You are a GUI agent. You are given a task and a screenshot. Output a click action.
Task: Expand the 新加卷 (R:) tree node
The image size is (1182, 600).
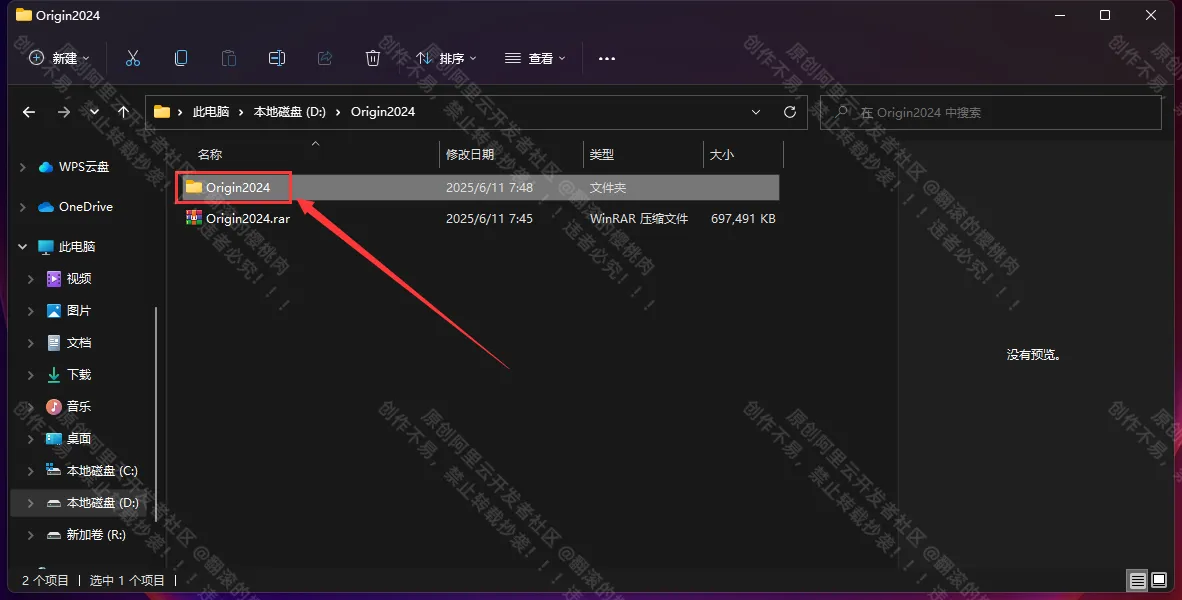[31, 534]
